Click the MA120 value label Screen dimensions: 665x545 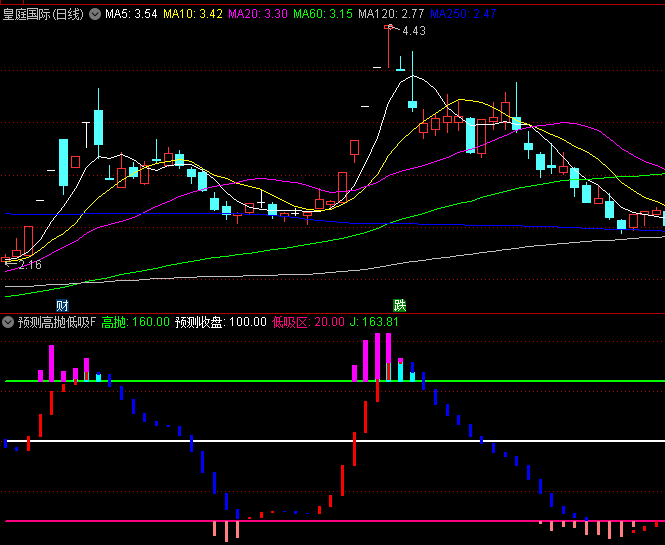coord(391,14)
